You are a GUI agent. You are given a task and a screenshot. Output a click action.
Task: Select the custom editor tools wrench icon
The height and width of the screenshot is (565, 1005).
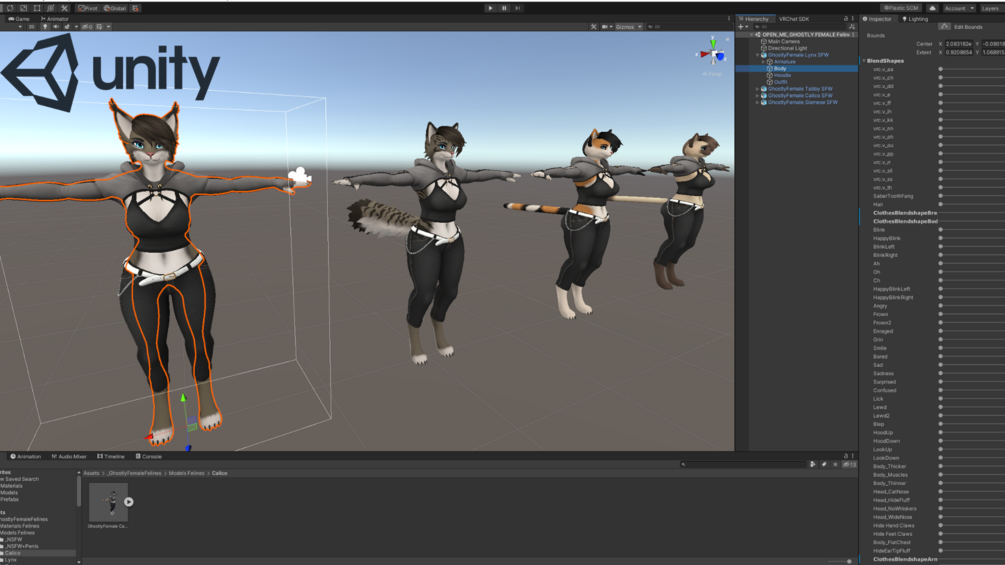pyautogui.click(x=64, y=8)
